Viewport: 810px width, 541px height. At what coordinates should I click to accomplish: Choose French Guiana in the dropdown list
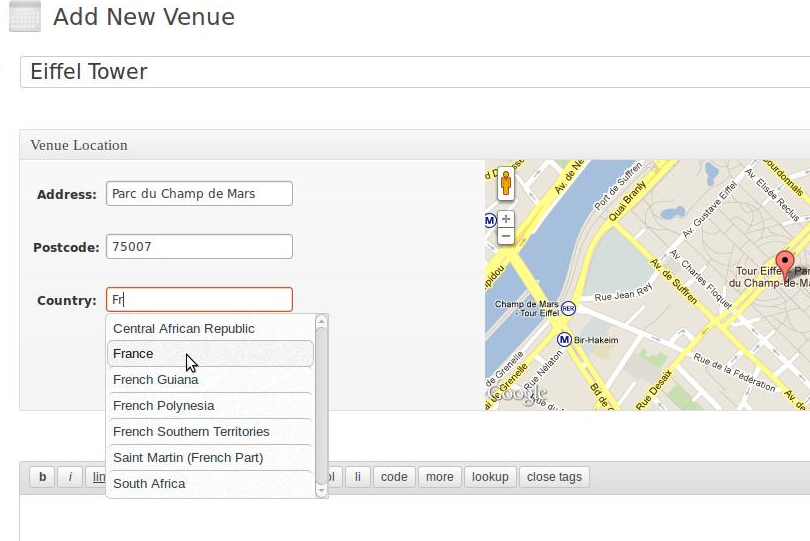pos(210,380)
